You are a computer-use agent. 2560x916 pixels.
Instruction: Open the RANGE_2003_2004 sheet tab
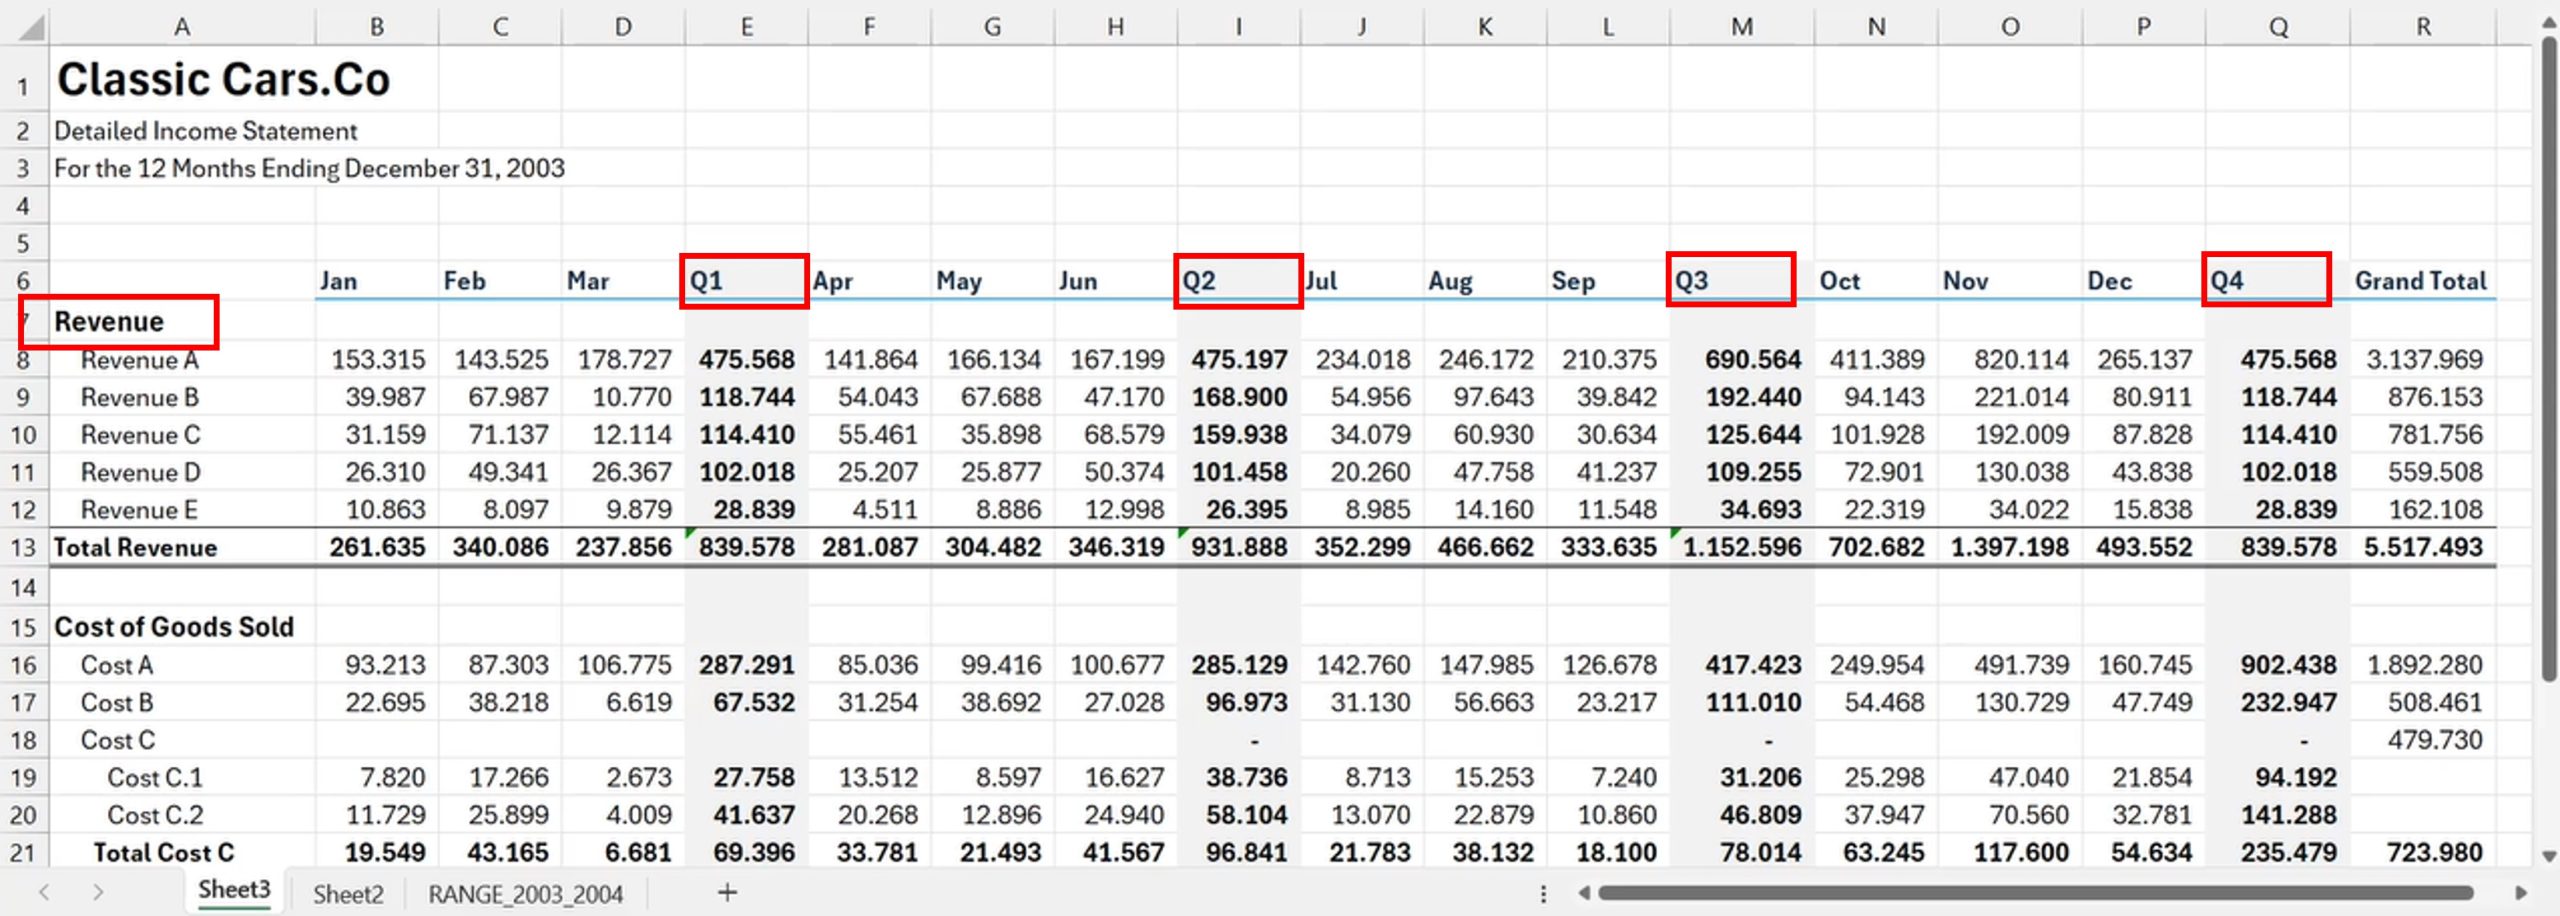click(x=525, y=893)
